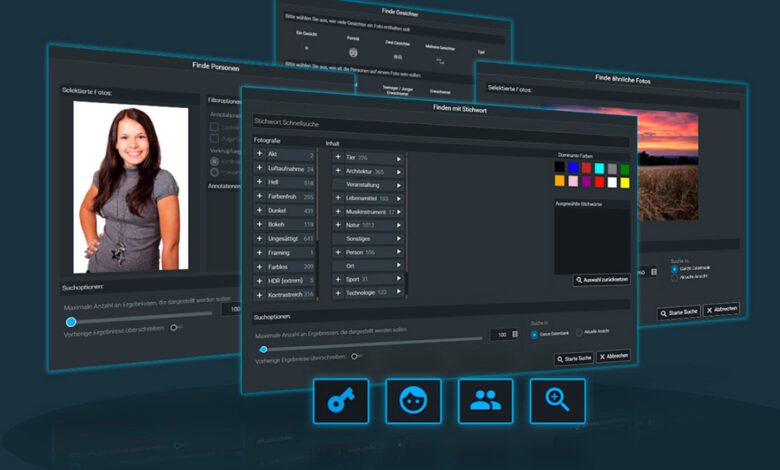Click the Auswahl zurücksetzen button

(x=601, y=280)
